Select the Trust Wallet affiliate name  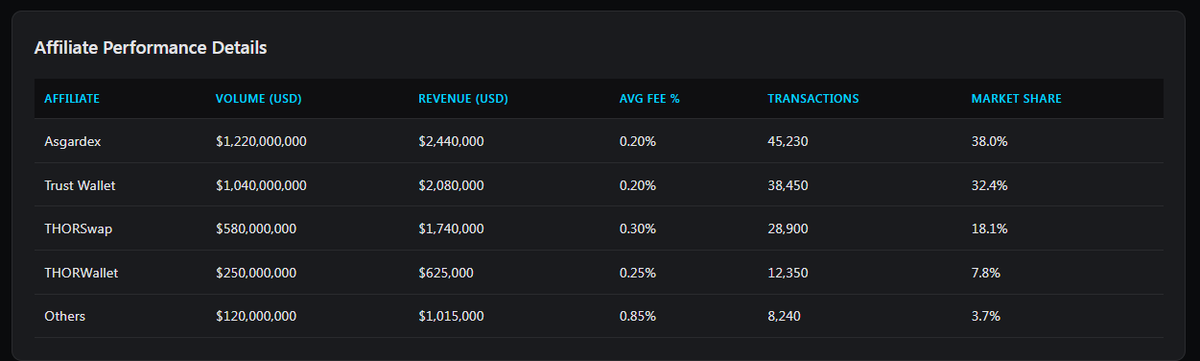pos(81,185)
